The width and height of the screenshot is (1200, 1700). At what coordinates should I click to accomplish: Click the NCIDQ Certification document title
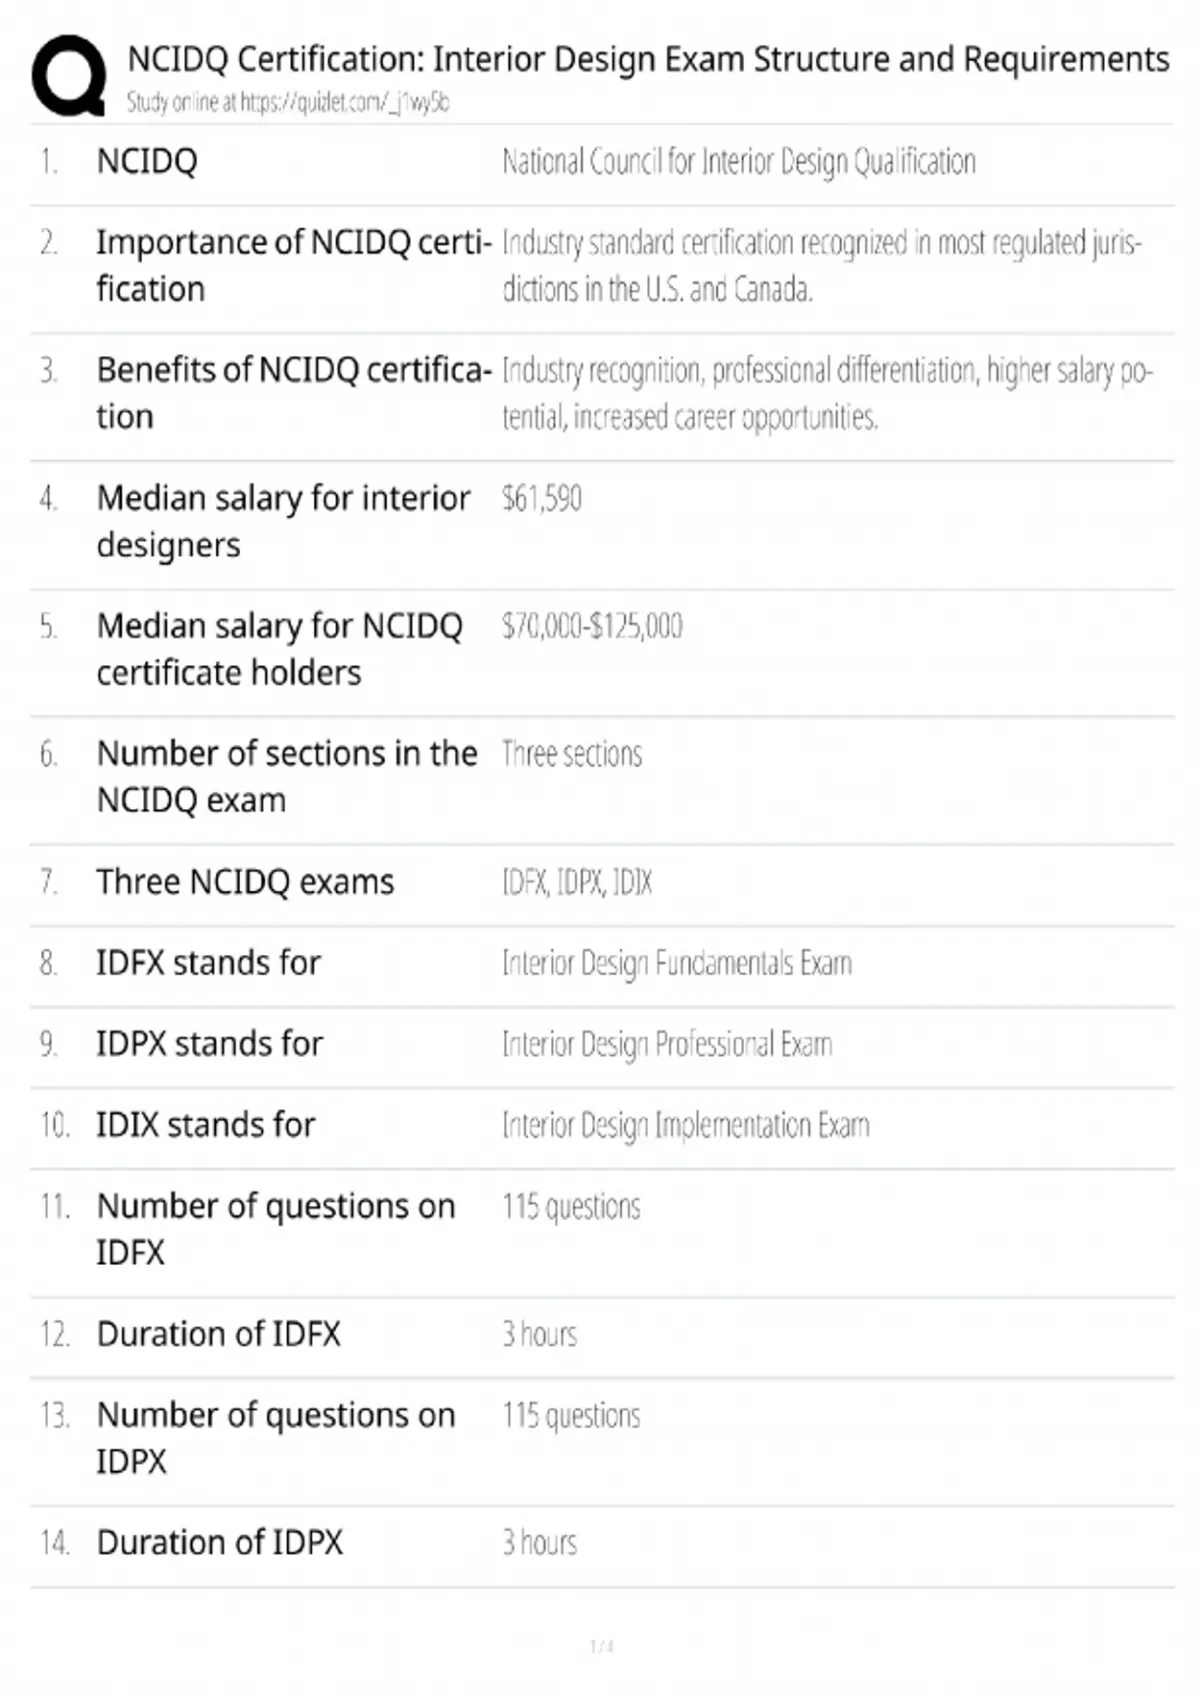click(x=648, y=60)
